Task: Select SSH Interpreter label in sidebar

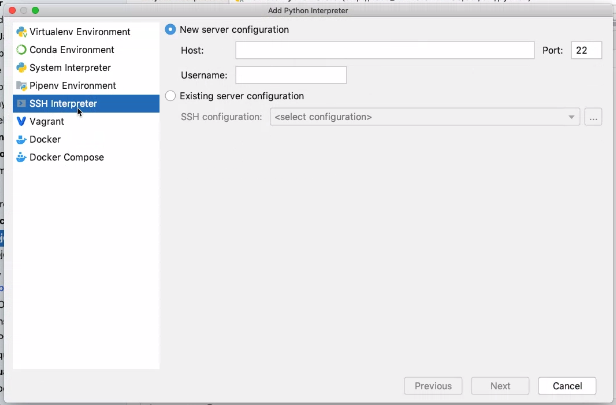Action: tap(63, 104)
